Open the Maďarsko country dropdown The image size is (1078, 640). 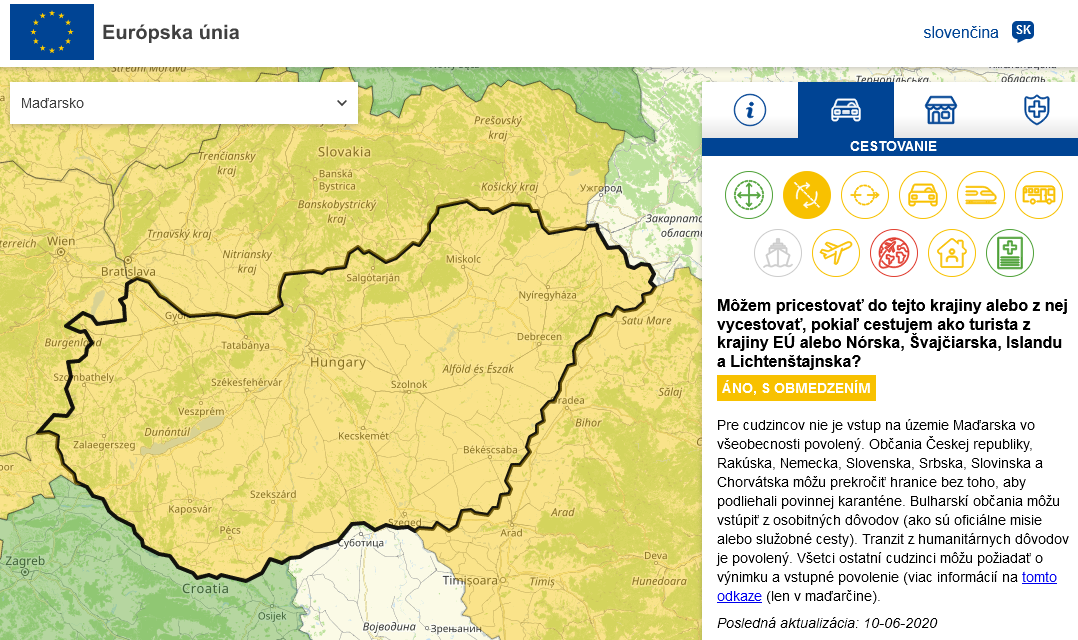pyautogui.click(x=184, y=103)
